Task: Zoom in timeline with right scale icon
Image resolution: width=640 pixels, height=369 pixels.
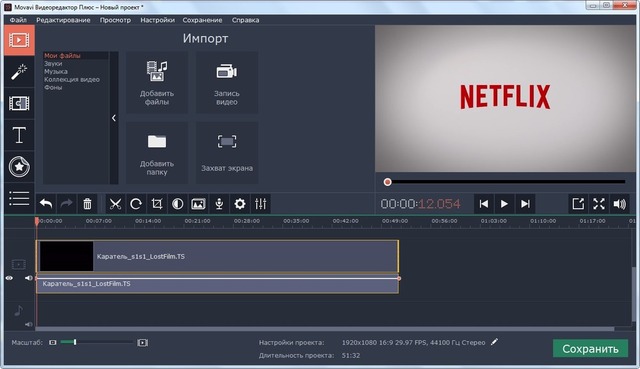Action: 142,342
